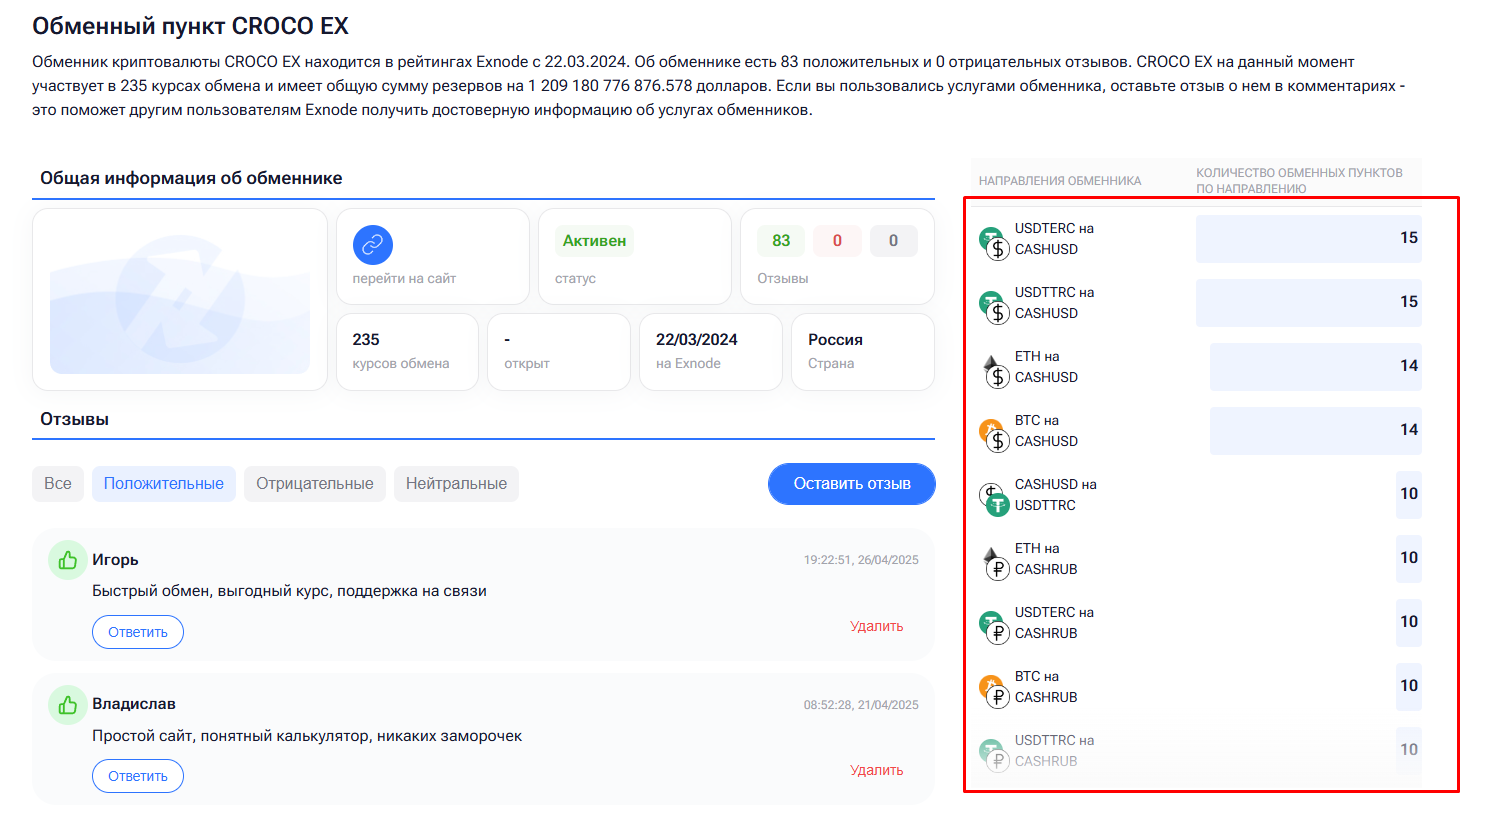The image size is (1507, 813).
Task: Click the blue link icon to visit site
Action: (x=372, y=244)
